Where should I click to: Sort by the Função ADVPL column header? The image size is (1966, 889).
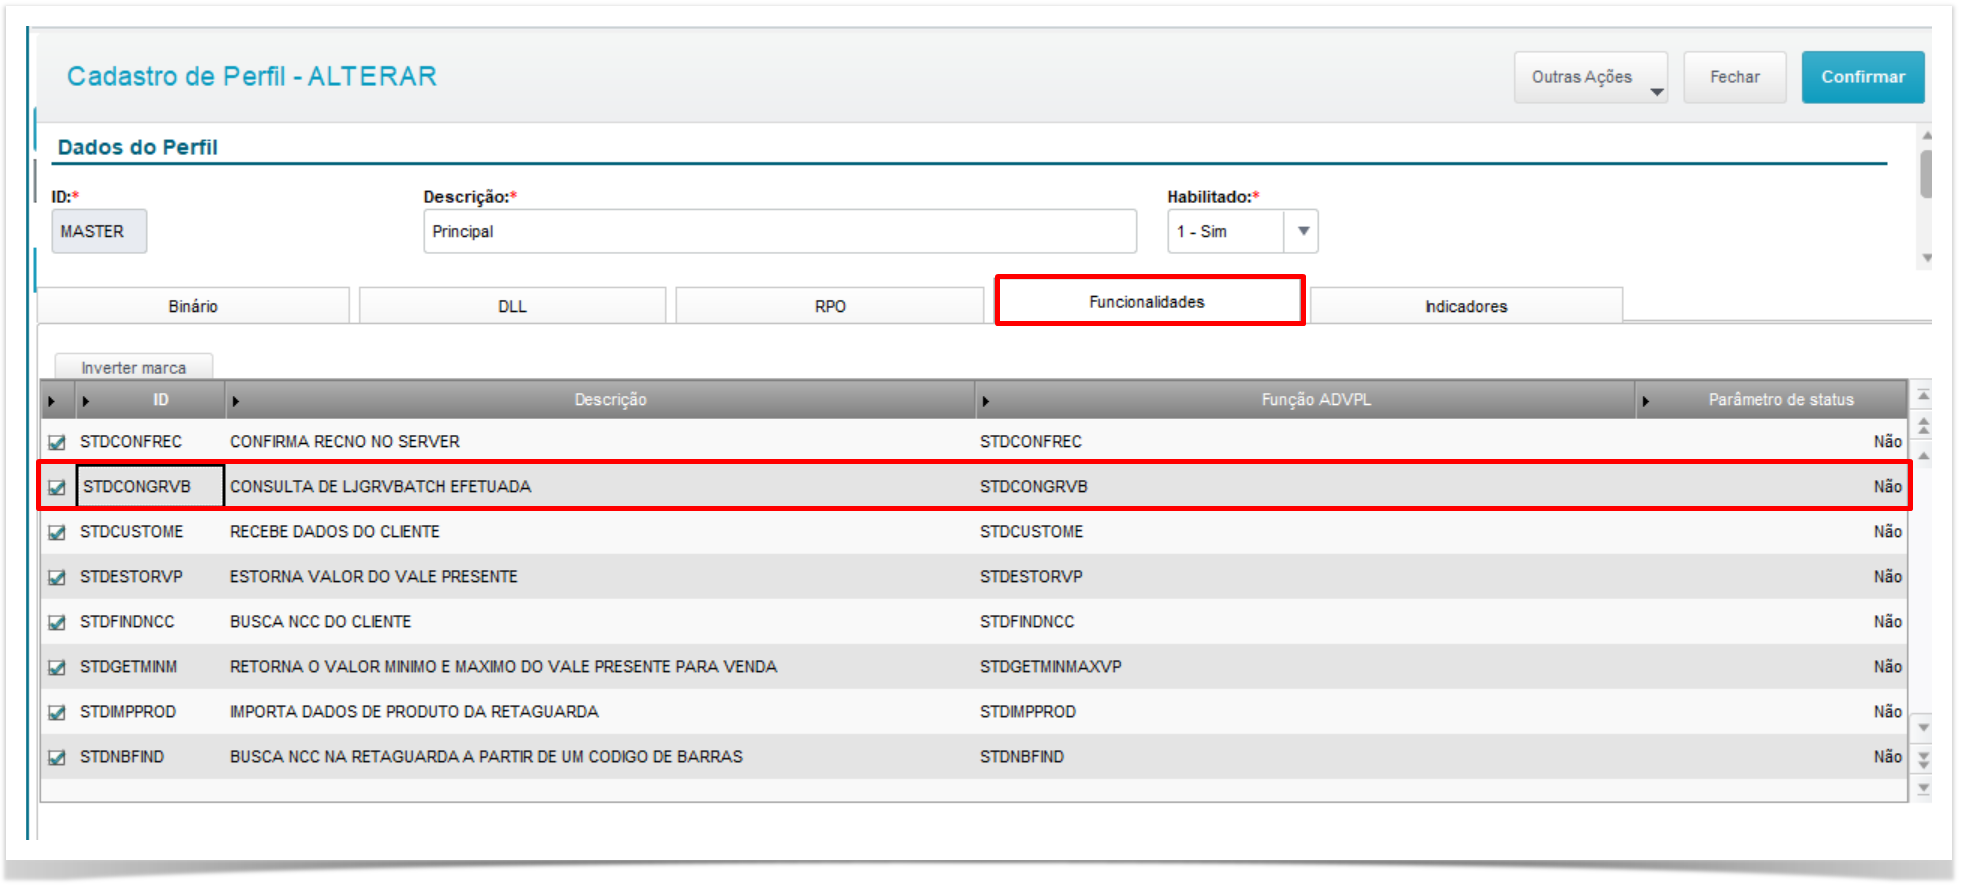(x=1306, y=400)
